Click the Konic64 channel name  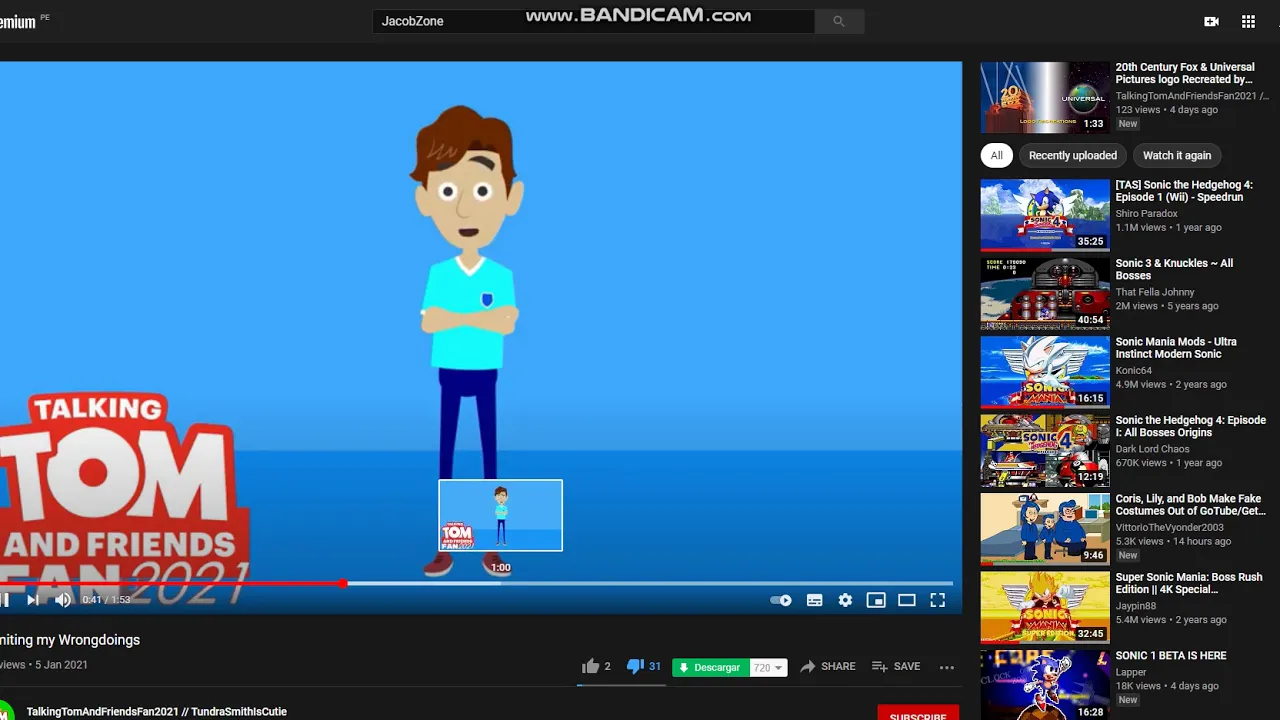[x=1136, y=370]
